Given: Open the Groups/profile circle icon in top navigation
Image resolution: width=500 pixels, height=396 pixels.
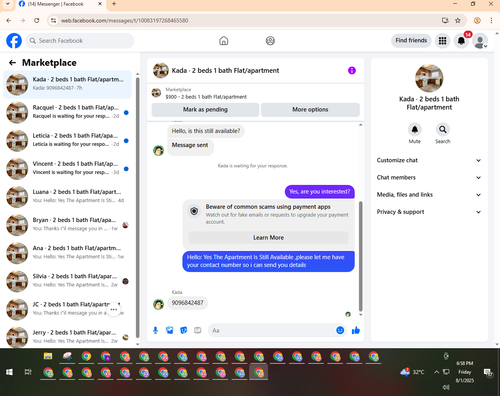Looking at the screenshot, I should pyautogui.click(x=270, y=41).
